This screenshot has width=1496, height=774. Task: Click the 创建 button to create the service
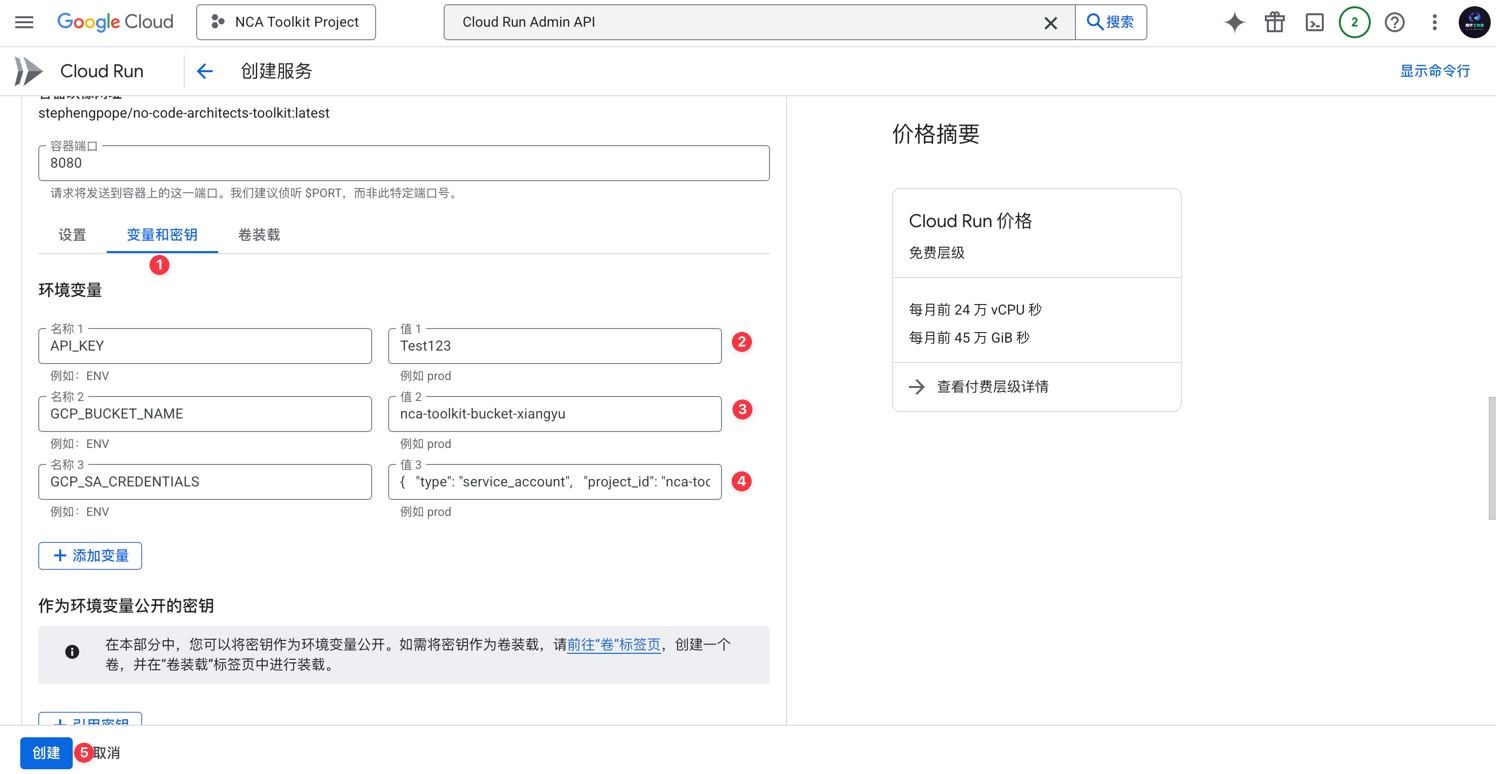pyautogui.click(x=45, y=753)
